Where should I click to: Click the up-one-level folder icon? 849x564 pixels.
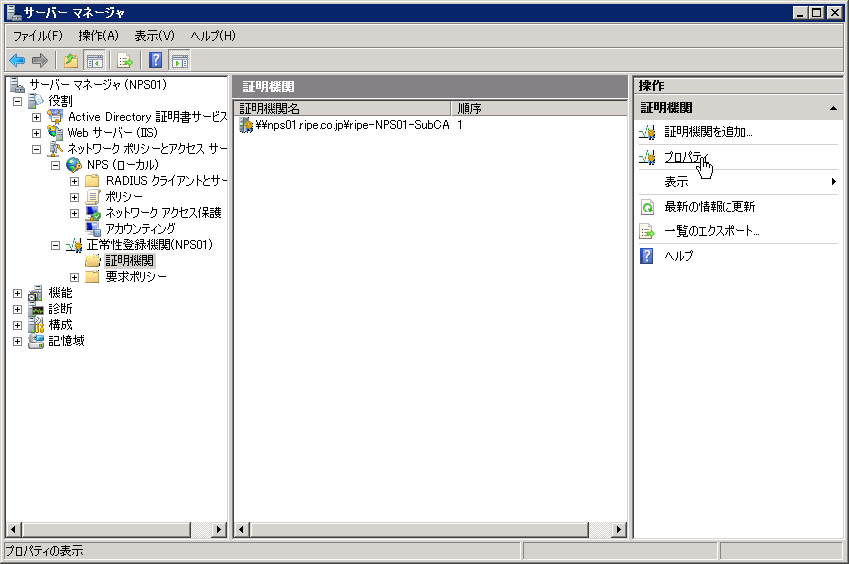[71, 60]
